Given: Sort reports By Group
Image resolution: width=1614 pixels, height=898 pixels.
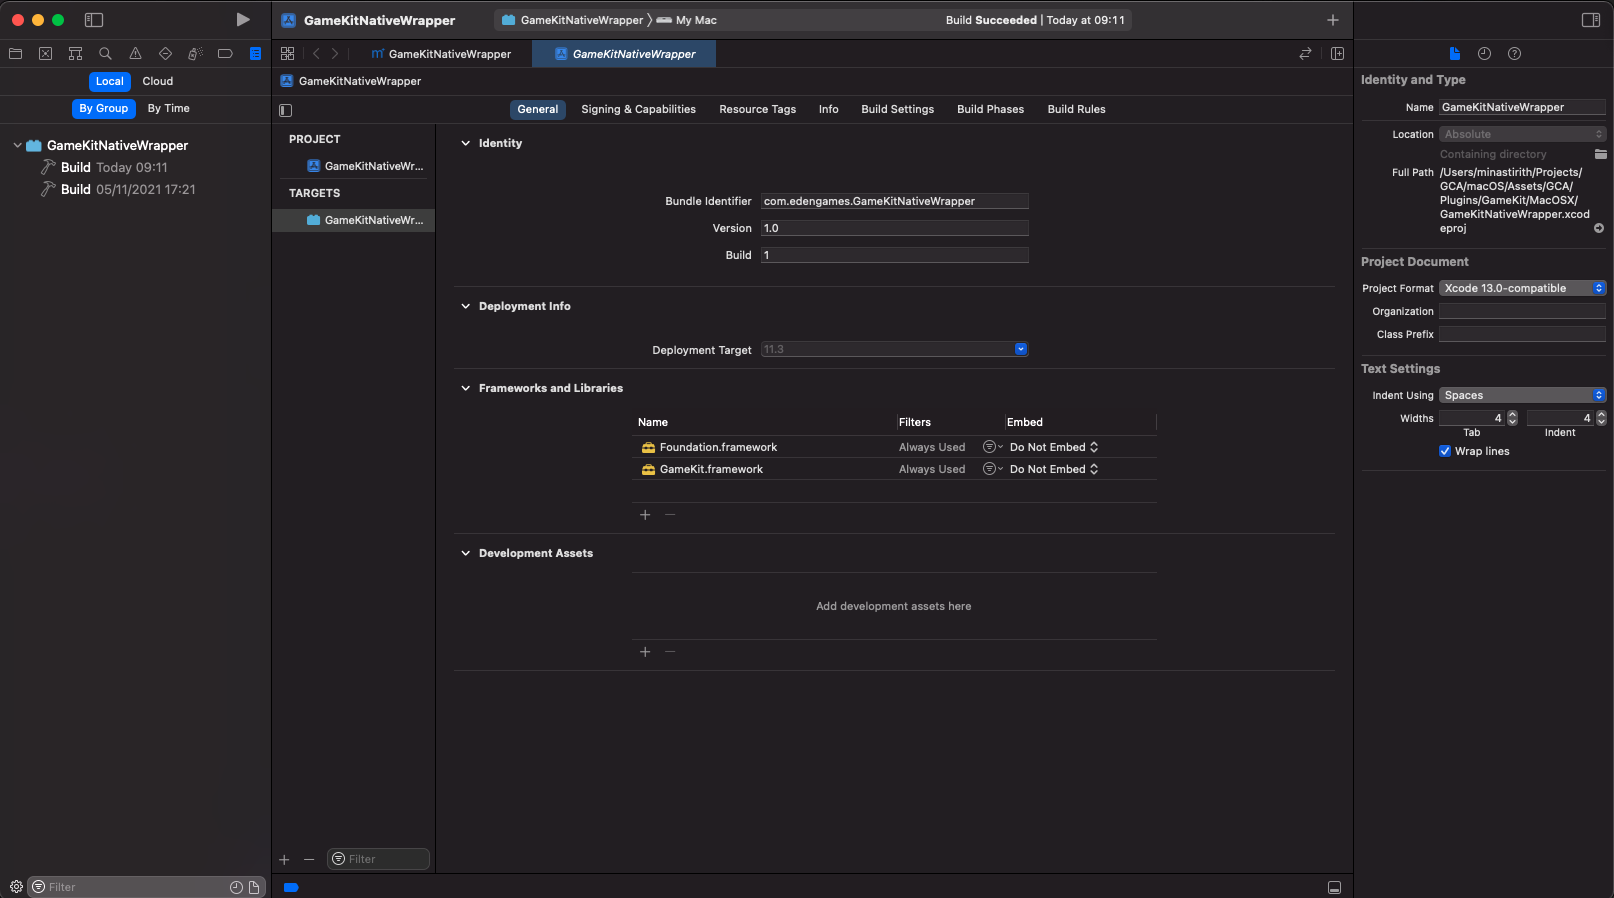Looking at the screenshot, I should click(104, 109).
